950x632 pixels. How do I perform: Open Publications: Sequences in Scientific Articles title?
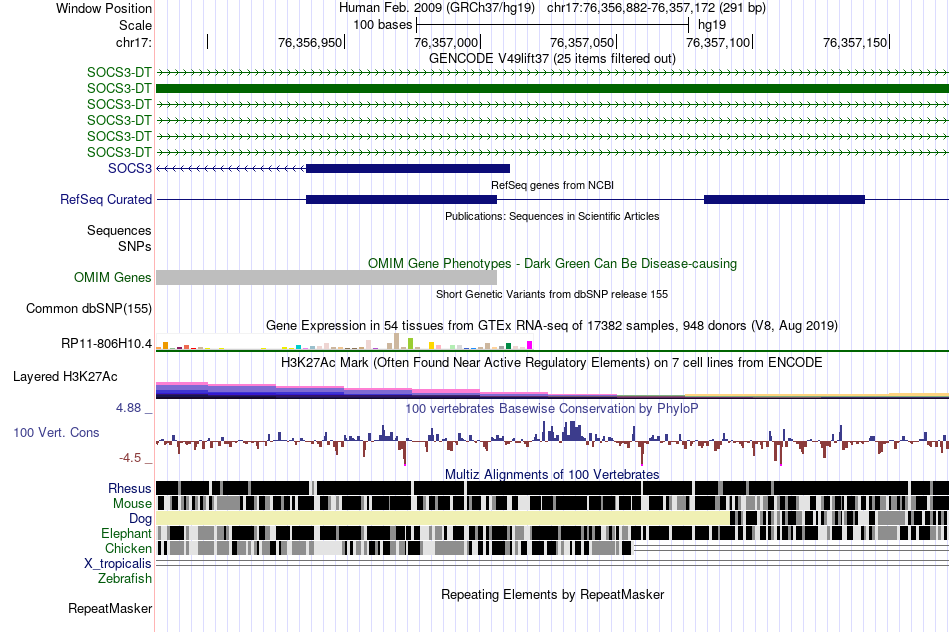552,216
